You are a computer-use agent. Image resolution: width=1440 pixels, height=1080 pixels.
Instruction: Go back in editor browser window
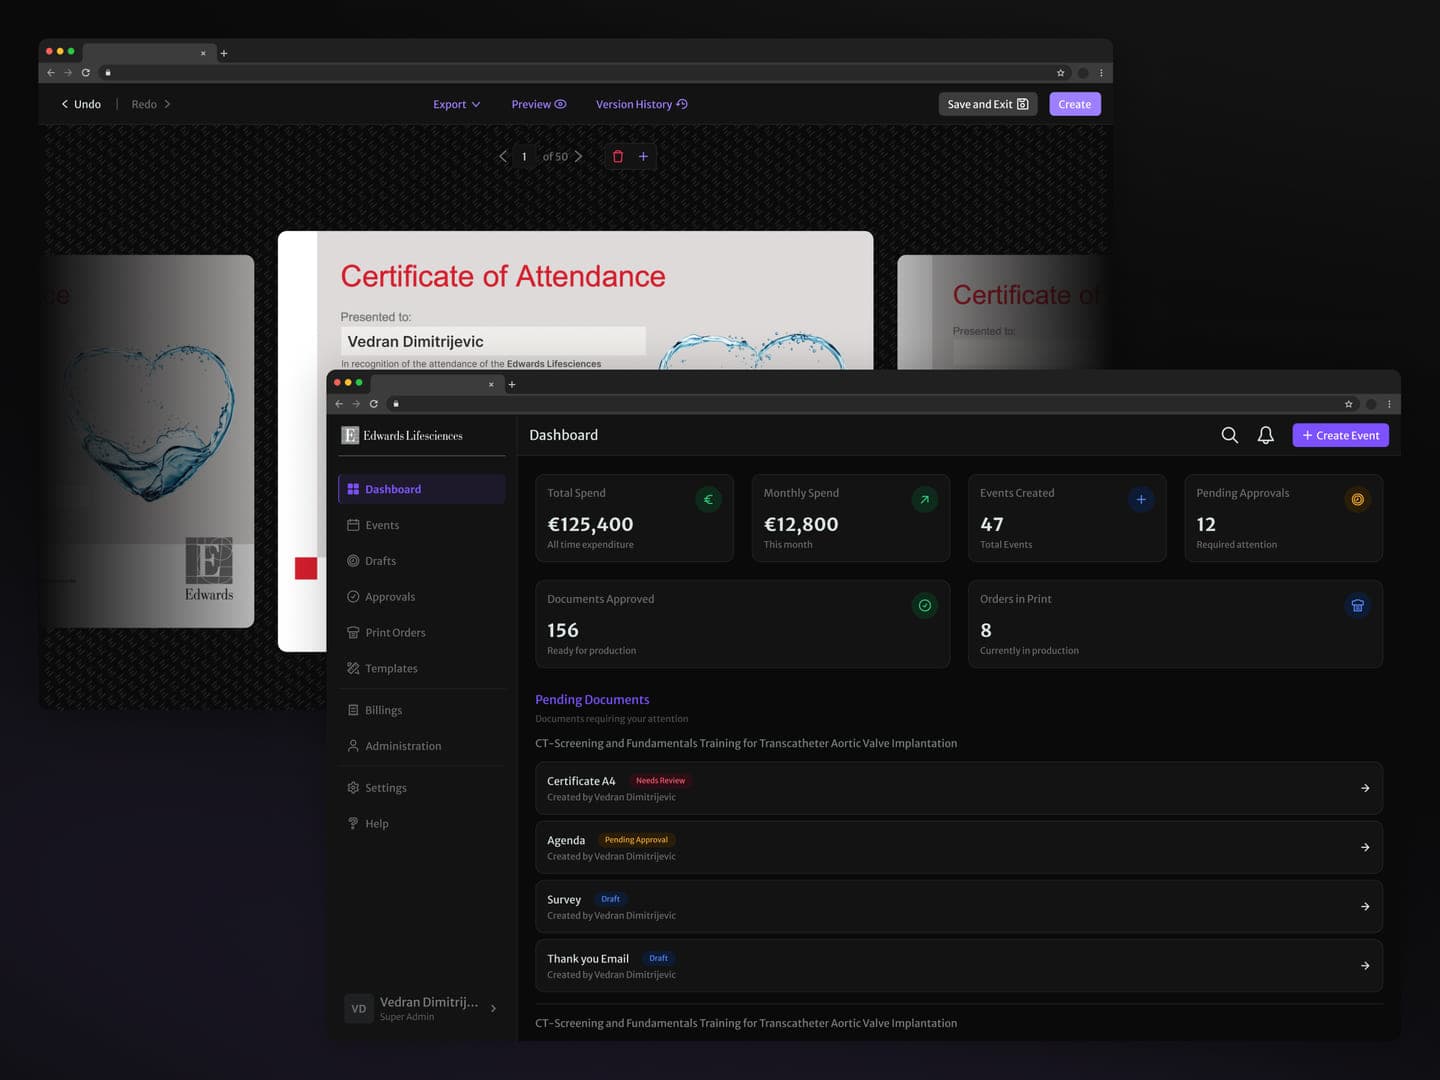(51, 73)
